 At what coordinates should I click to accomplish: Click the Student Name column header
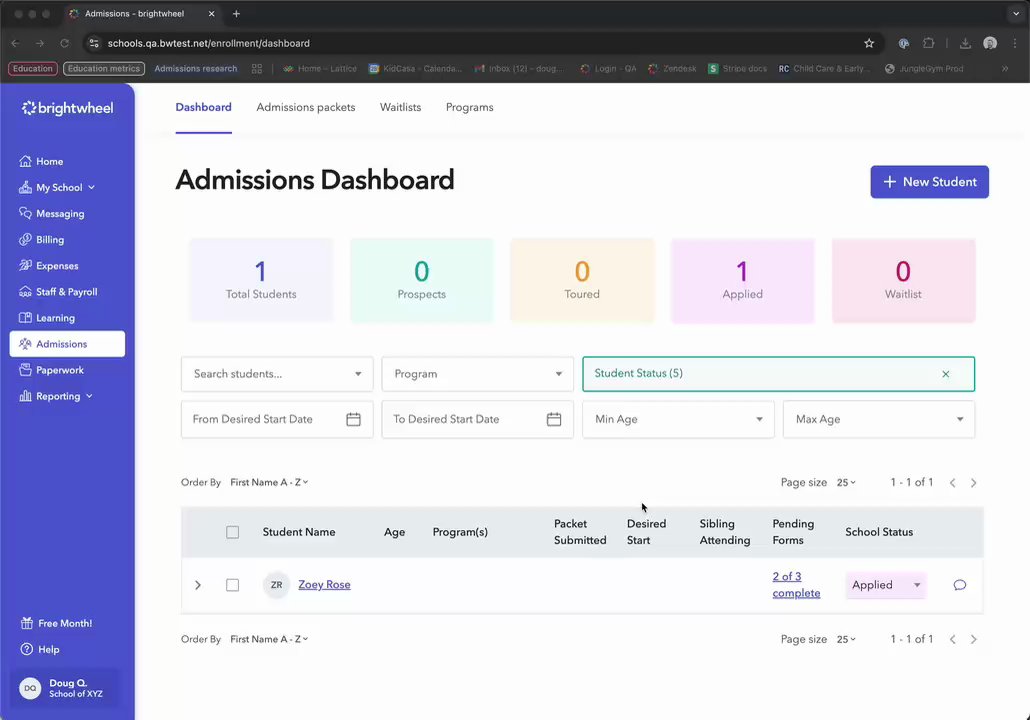(x=299, y=532)
